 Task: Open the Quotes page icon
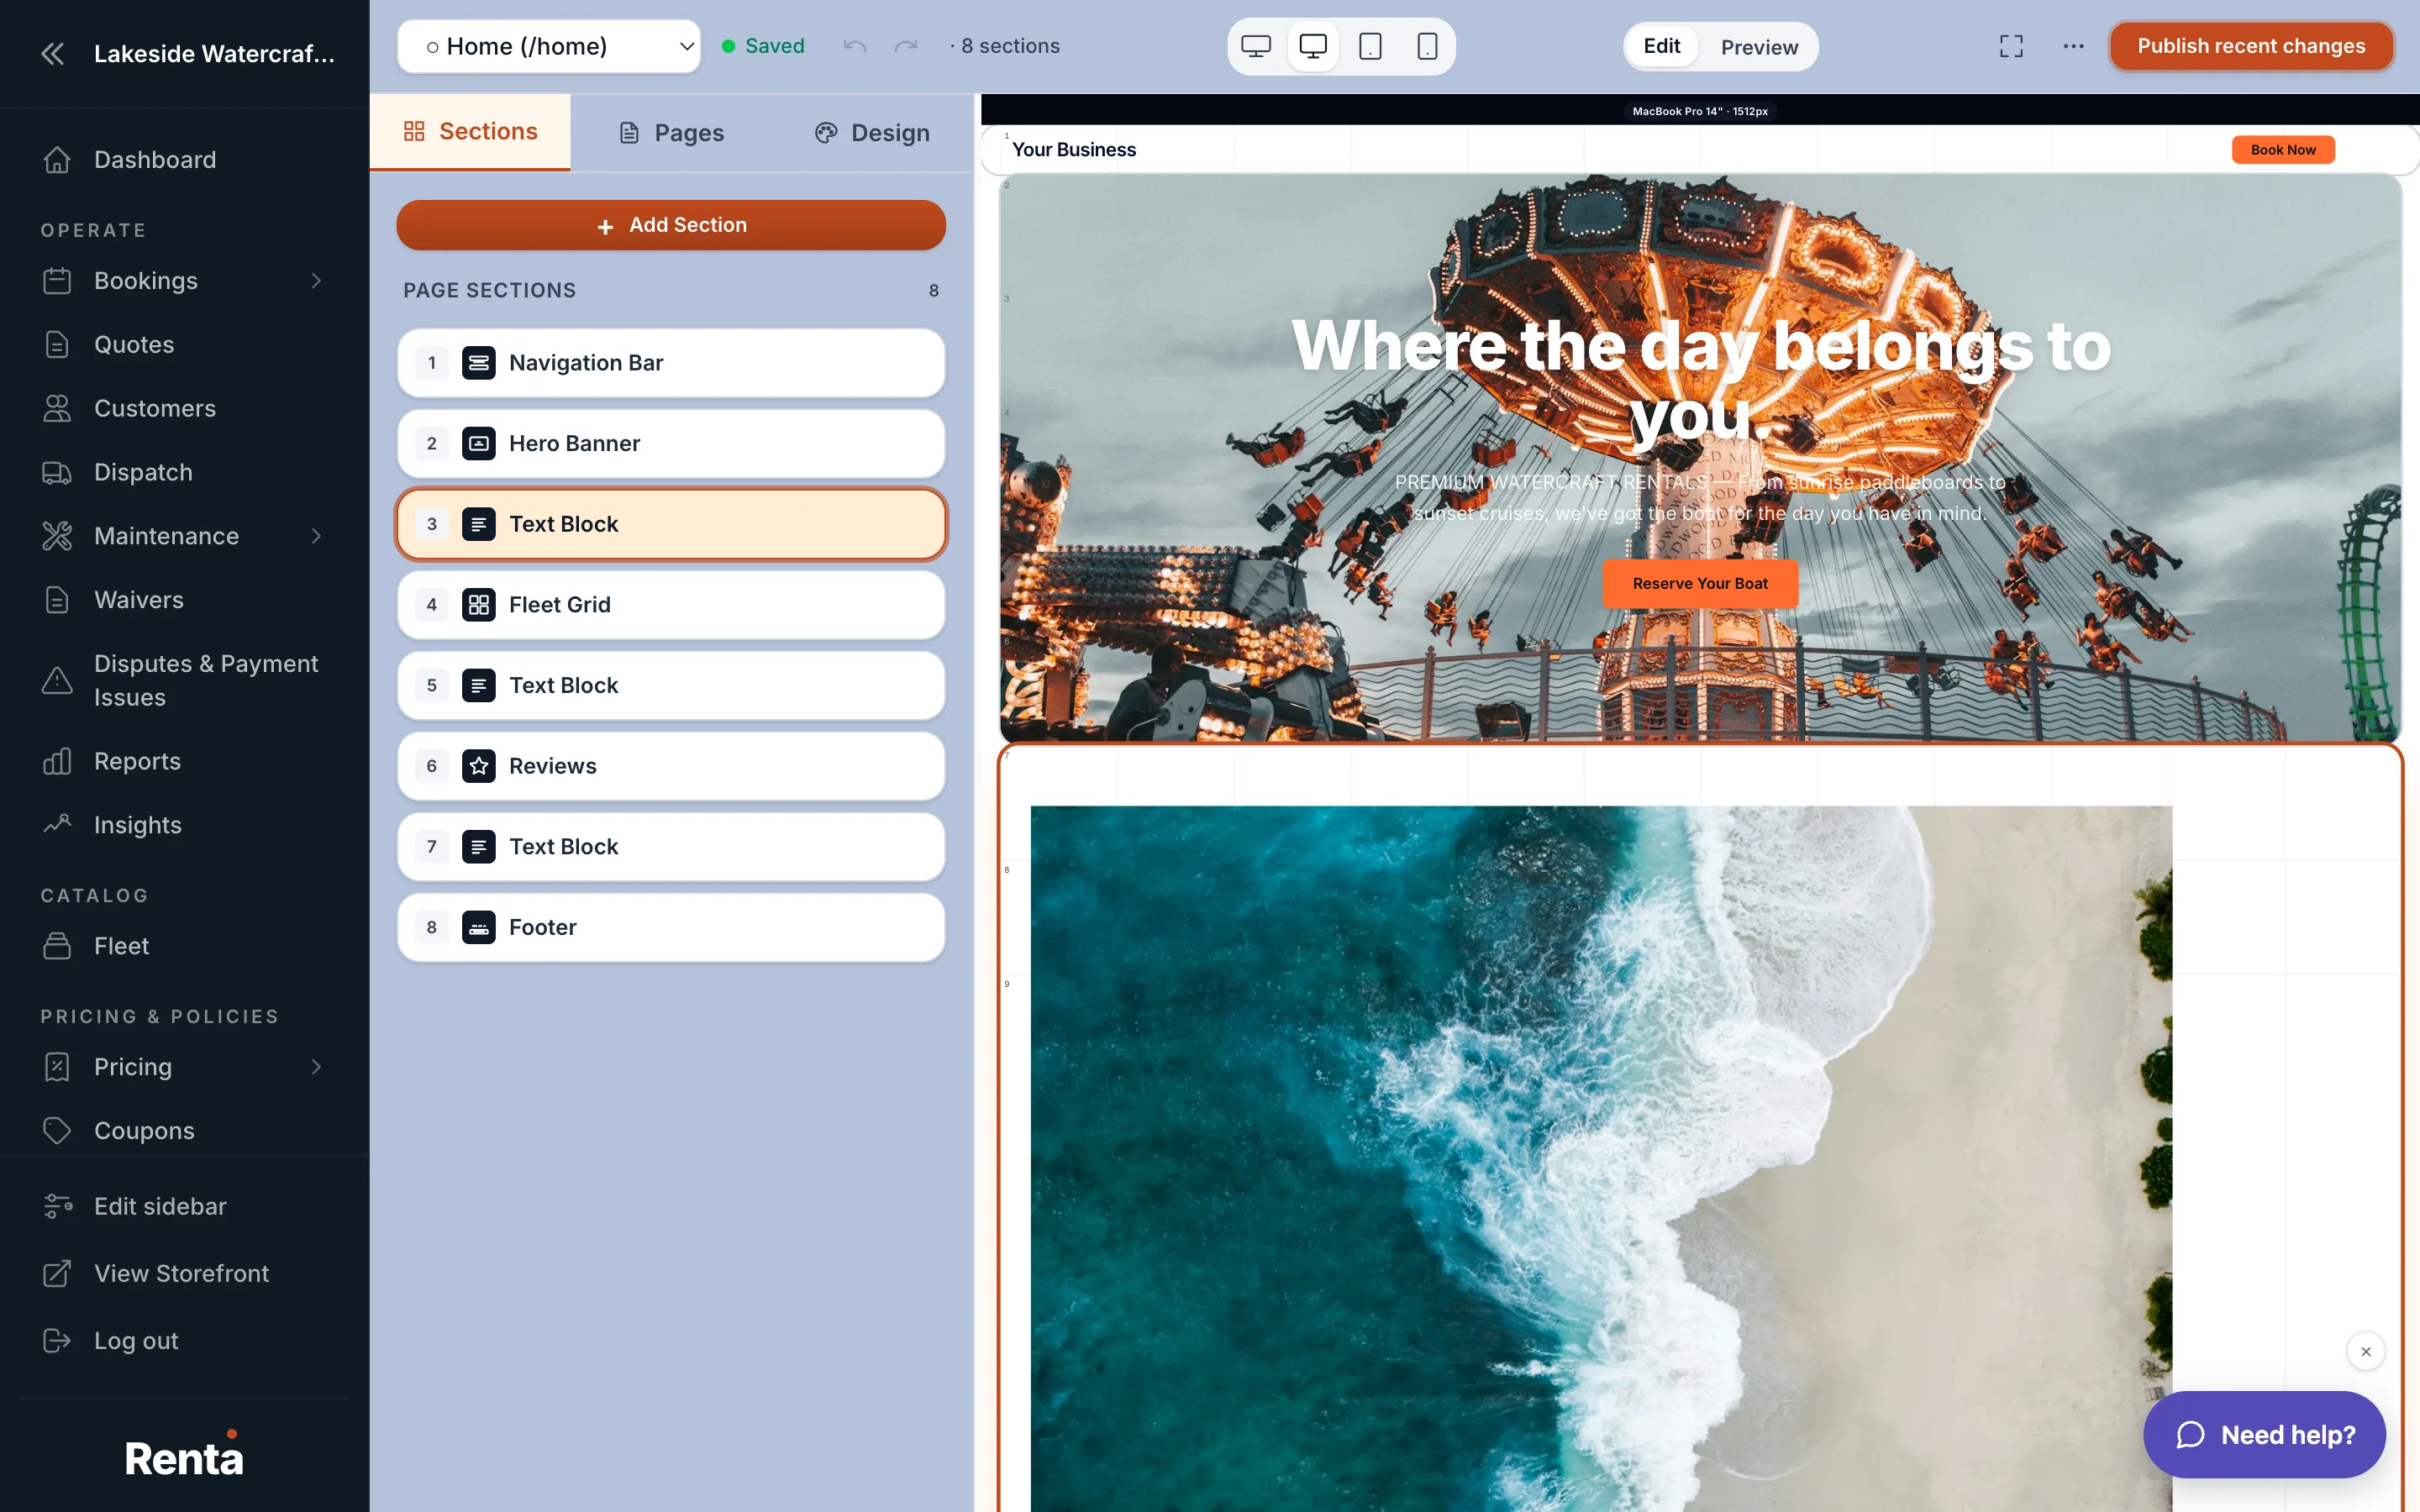pyautogui.click(x=57, y=345)
